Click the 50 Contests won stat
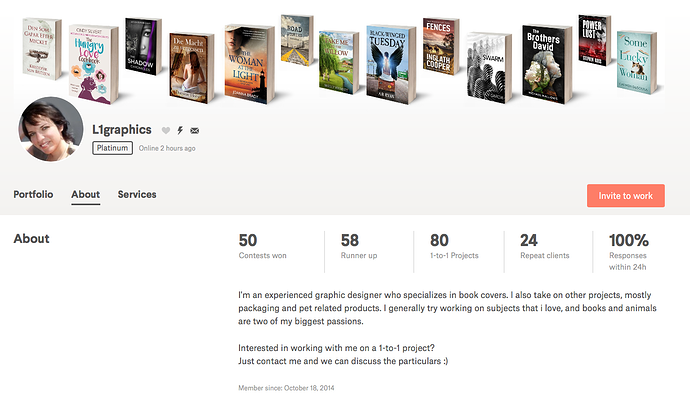Screen dimensions: 690x403 click(262, 246)
